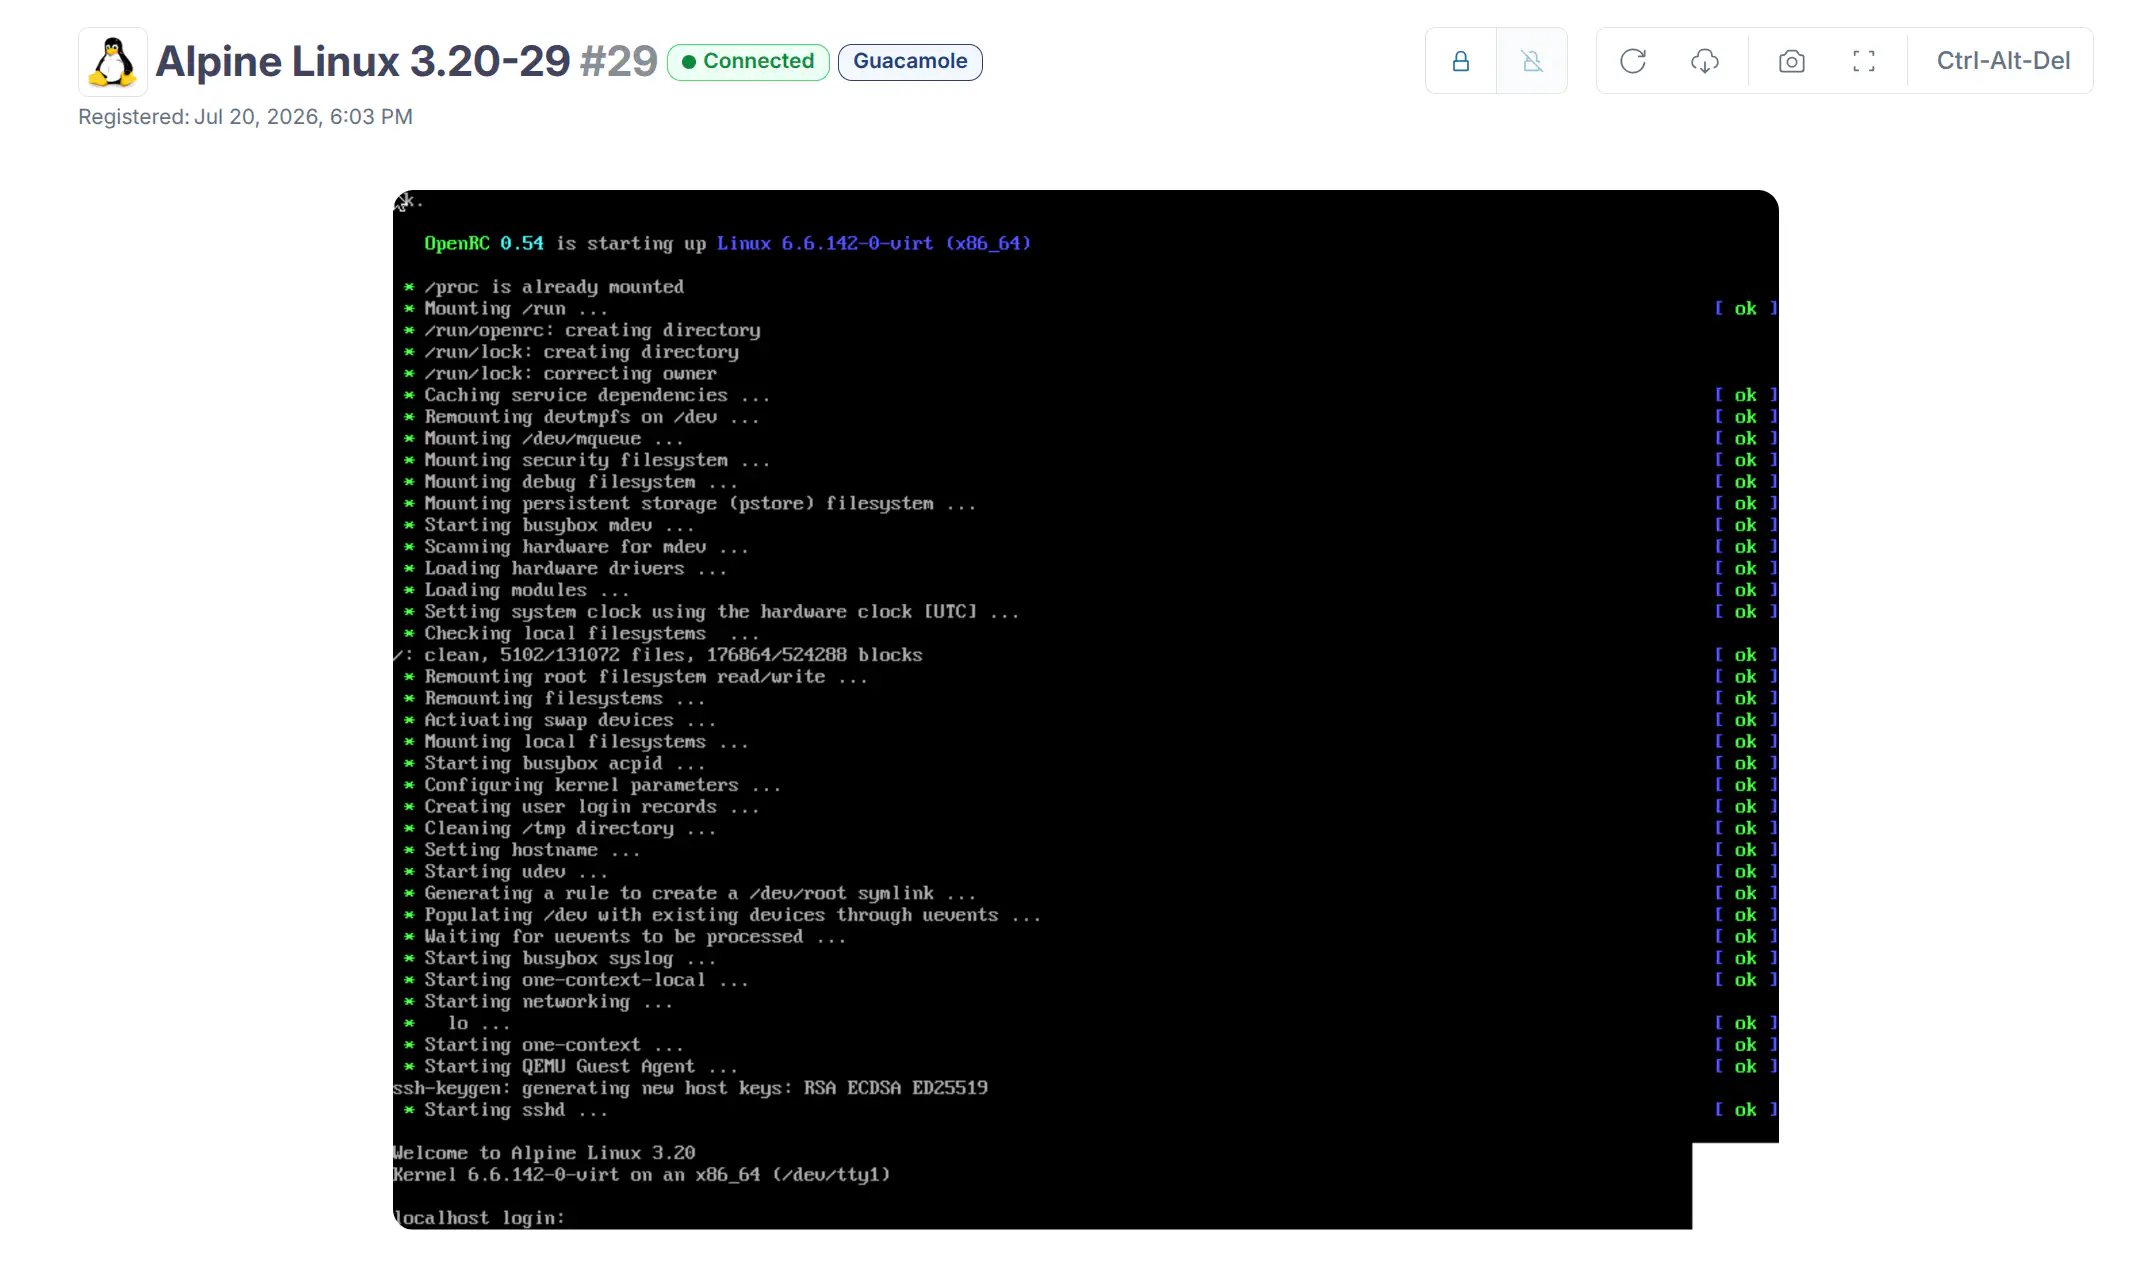
Task: Click "Mounting /dev/mqueue ..." line
Action: [x=554, y=439]
